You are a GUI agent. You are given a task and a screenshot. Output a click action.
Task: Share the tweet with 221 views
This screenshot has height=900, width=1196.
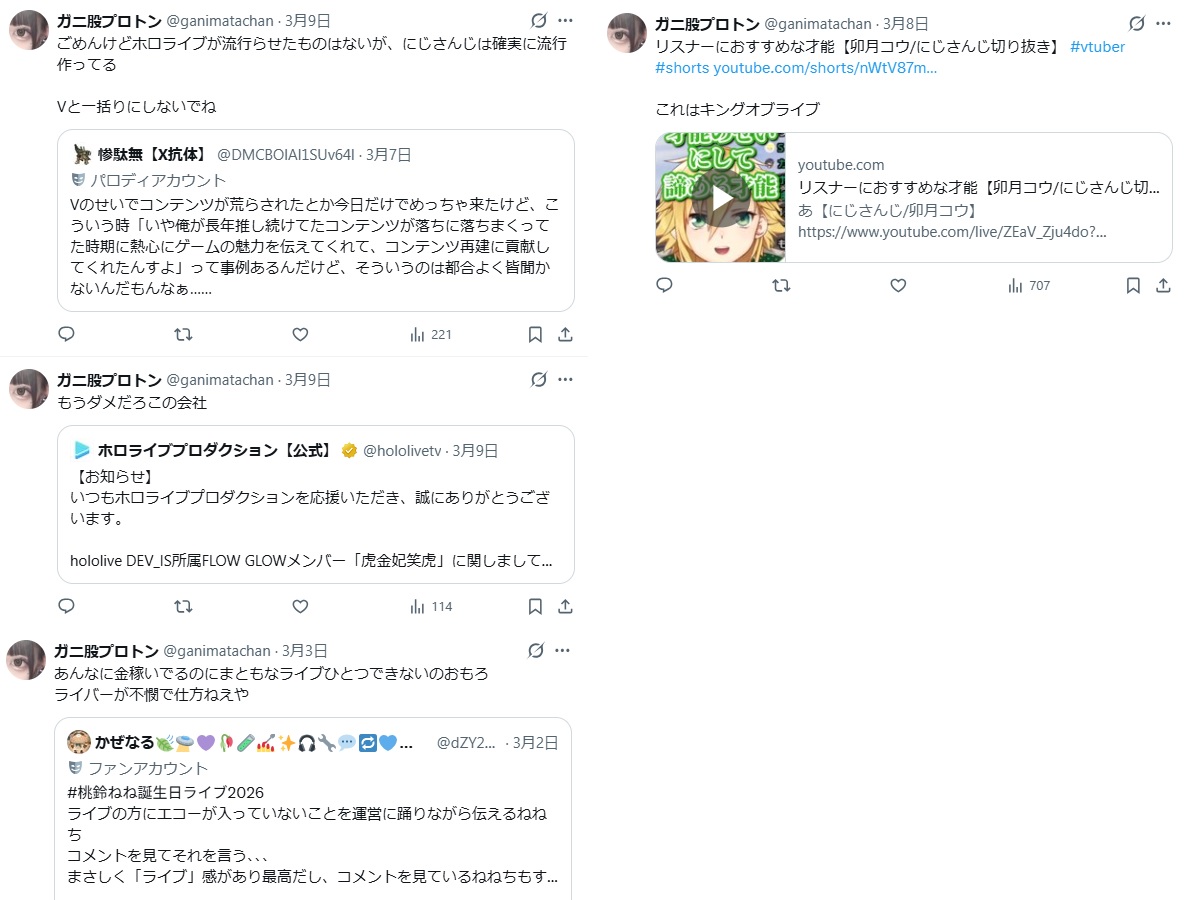565,334
